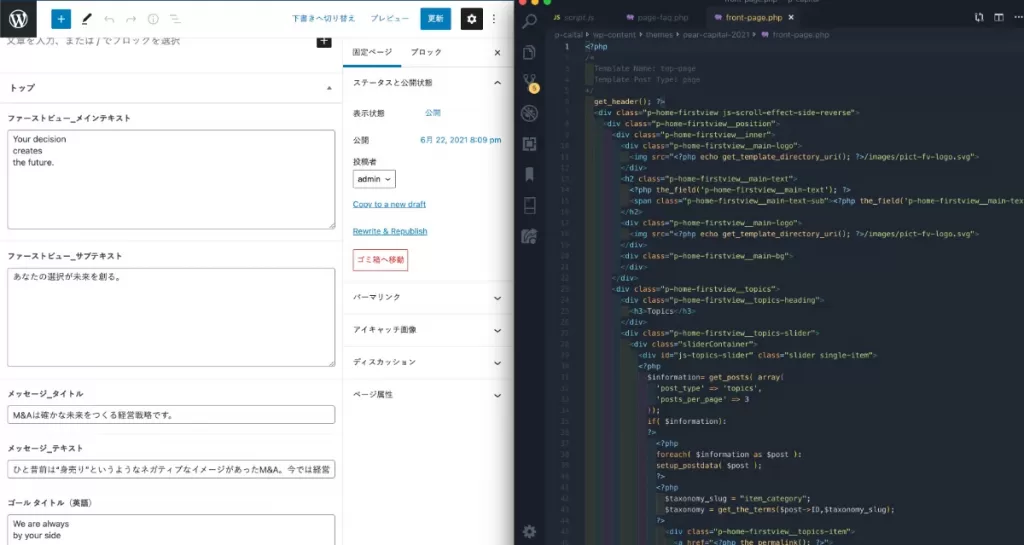This screenshot has height=545, width=1024.
Task: Toggle the gear settings sidebar button
Action: pos(471,19)
